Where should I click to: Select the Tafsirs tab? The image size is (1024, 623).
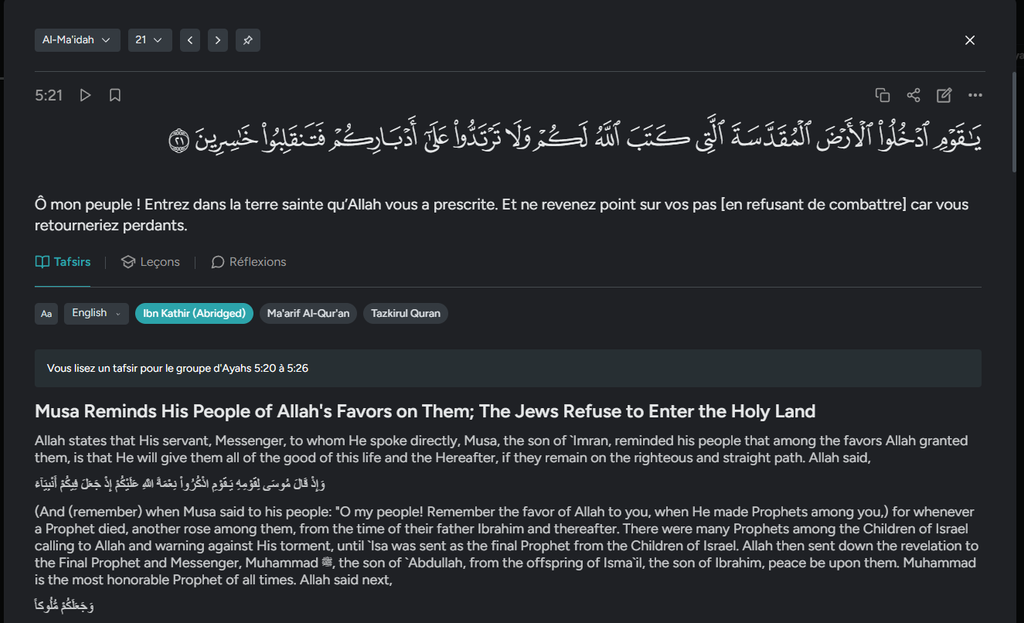point(63,262)
